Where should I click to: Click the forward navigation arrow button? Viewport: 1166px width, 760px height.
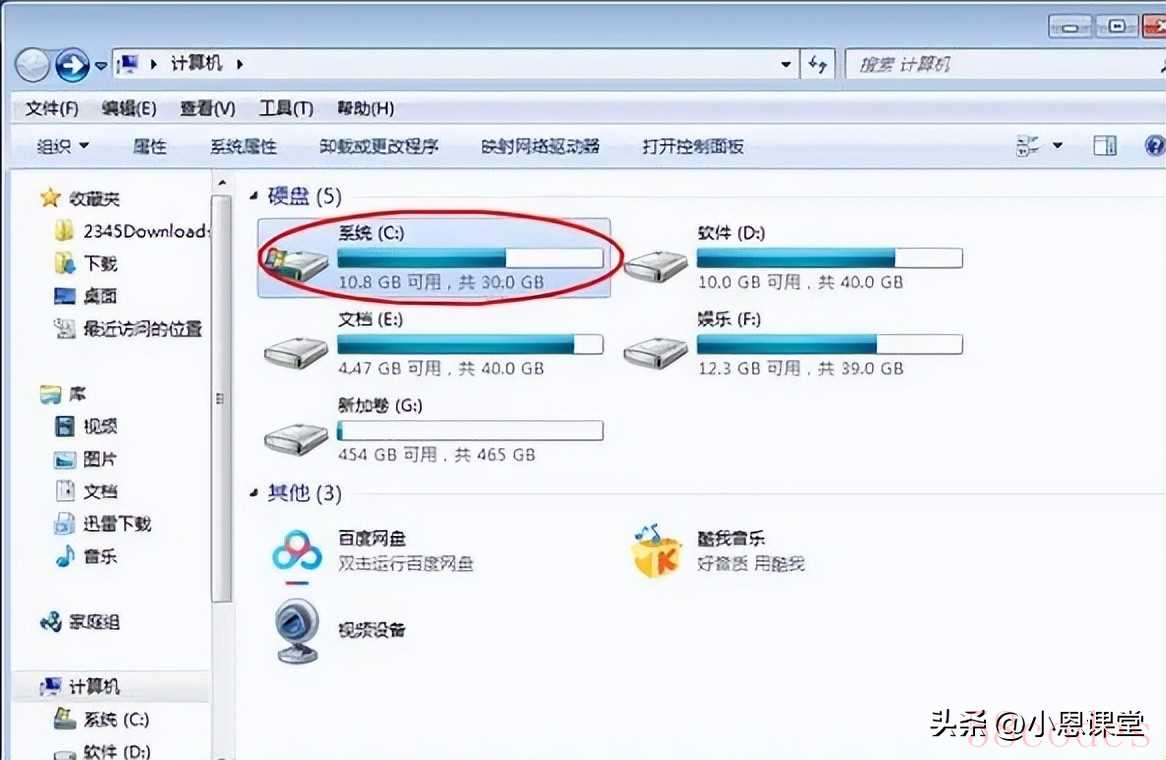click(x=72, y=65)
